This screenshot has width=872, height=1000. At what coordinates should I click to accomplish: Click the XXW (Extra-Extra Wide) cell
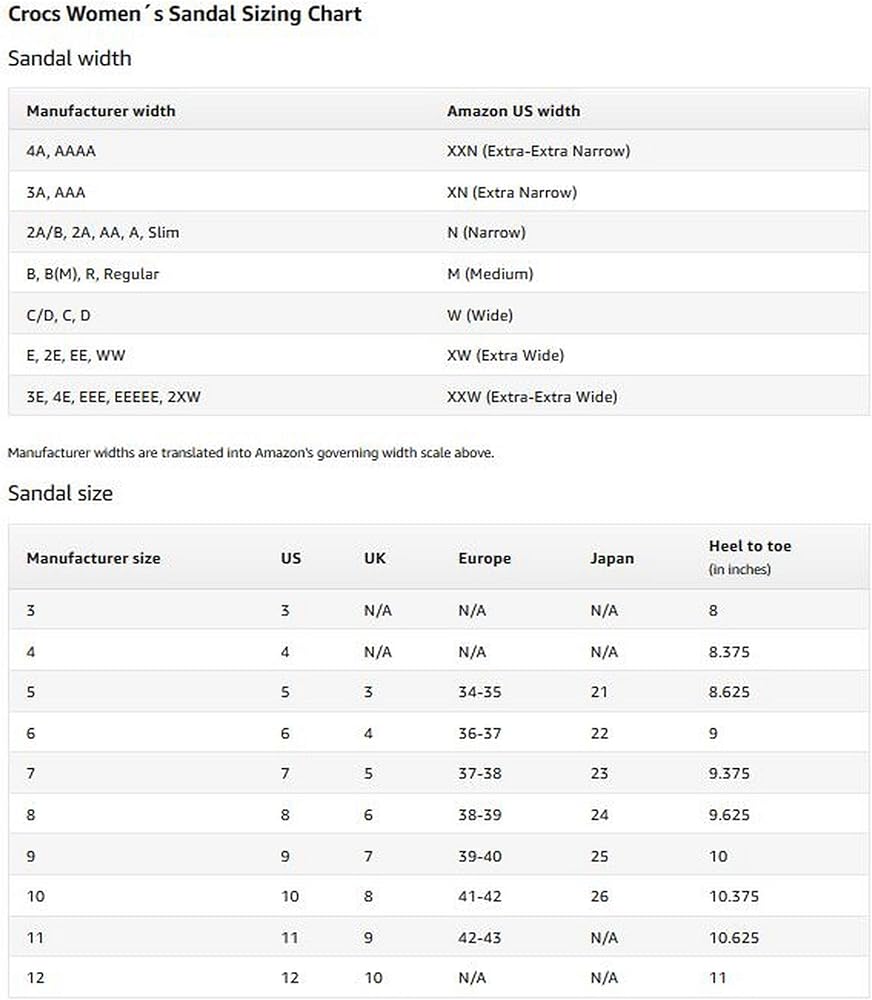coord(532,397)
